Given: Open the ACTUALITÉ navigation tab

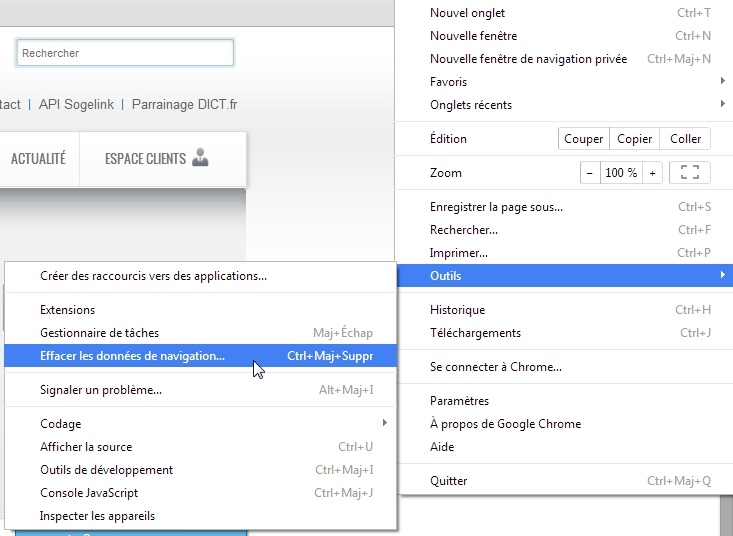Looking at the screenshot, I should pos(38,158).
